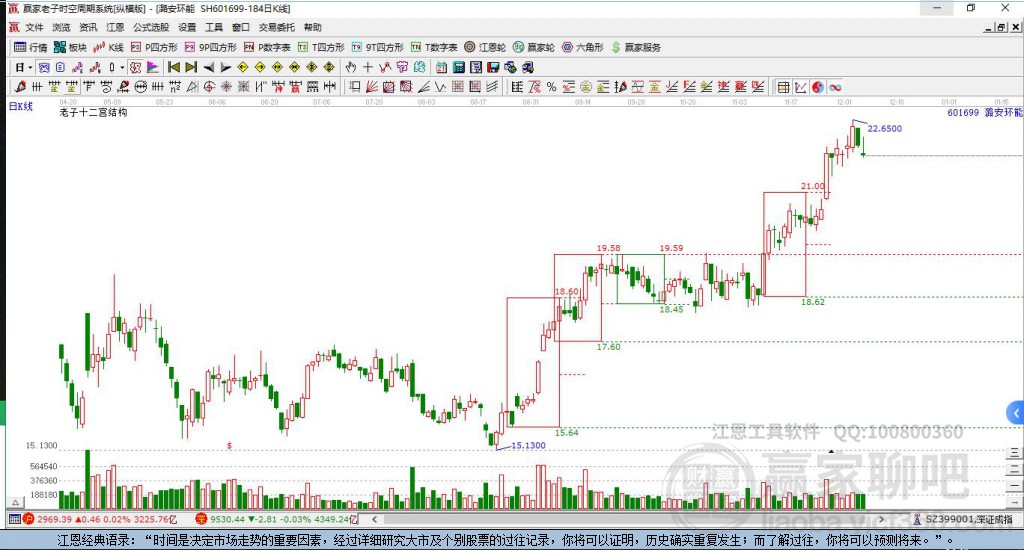Open the 江恩 menu
The height and width of the screenshot is (550, 1024).
click(x=115, y=27)
